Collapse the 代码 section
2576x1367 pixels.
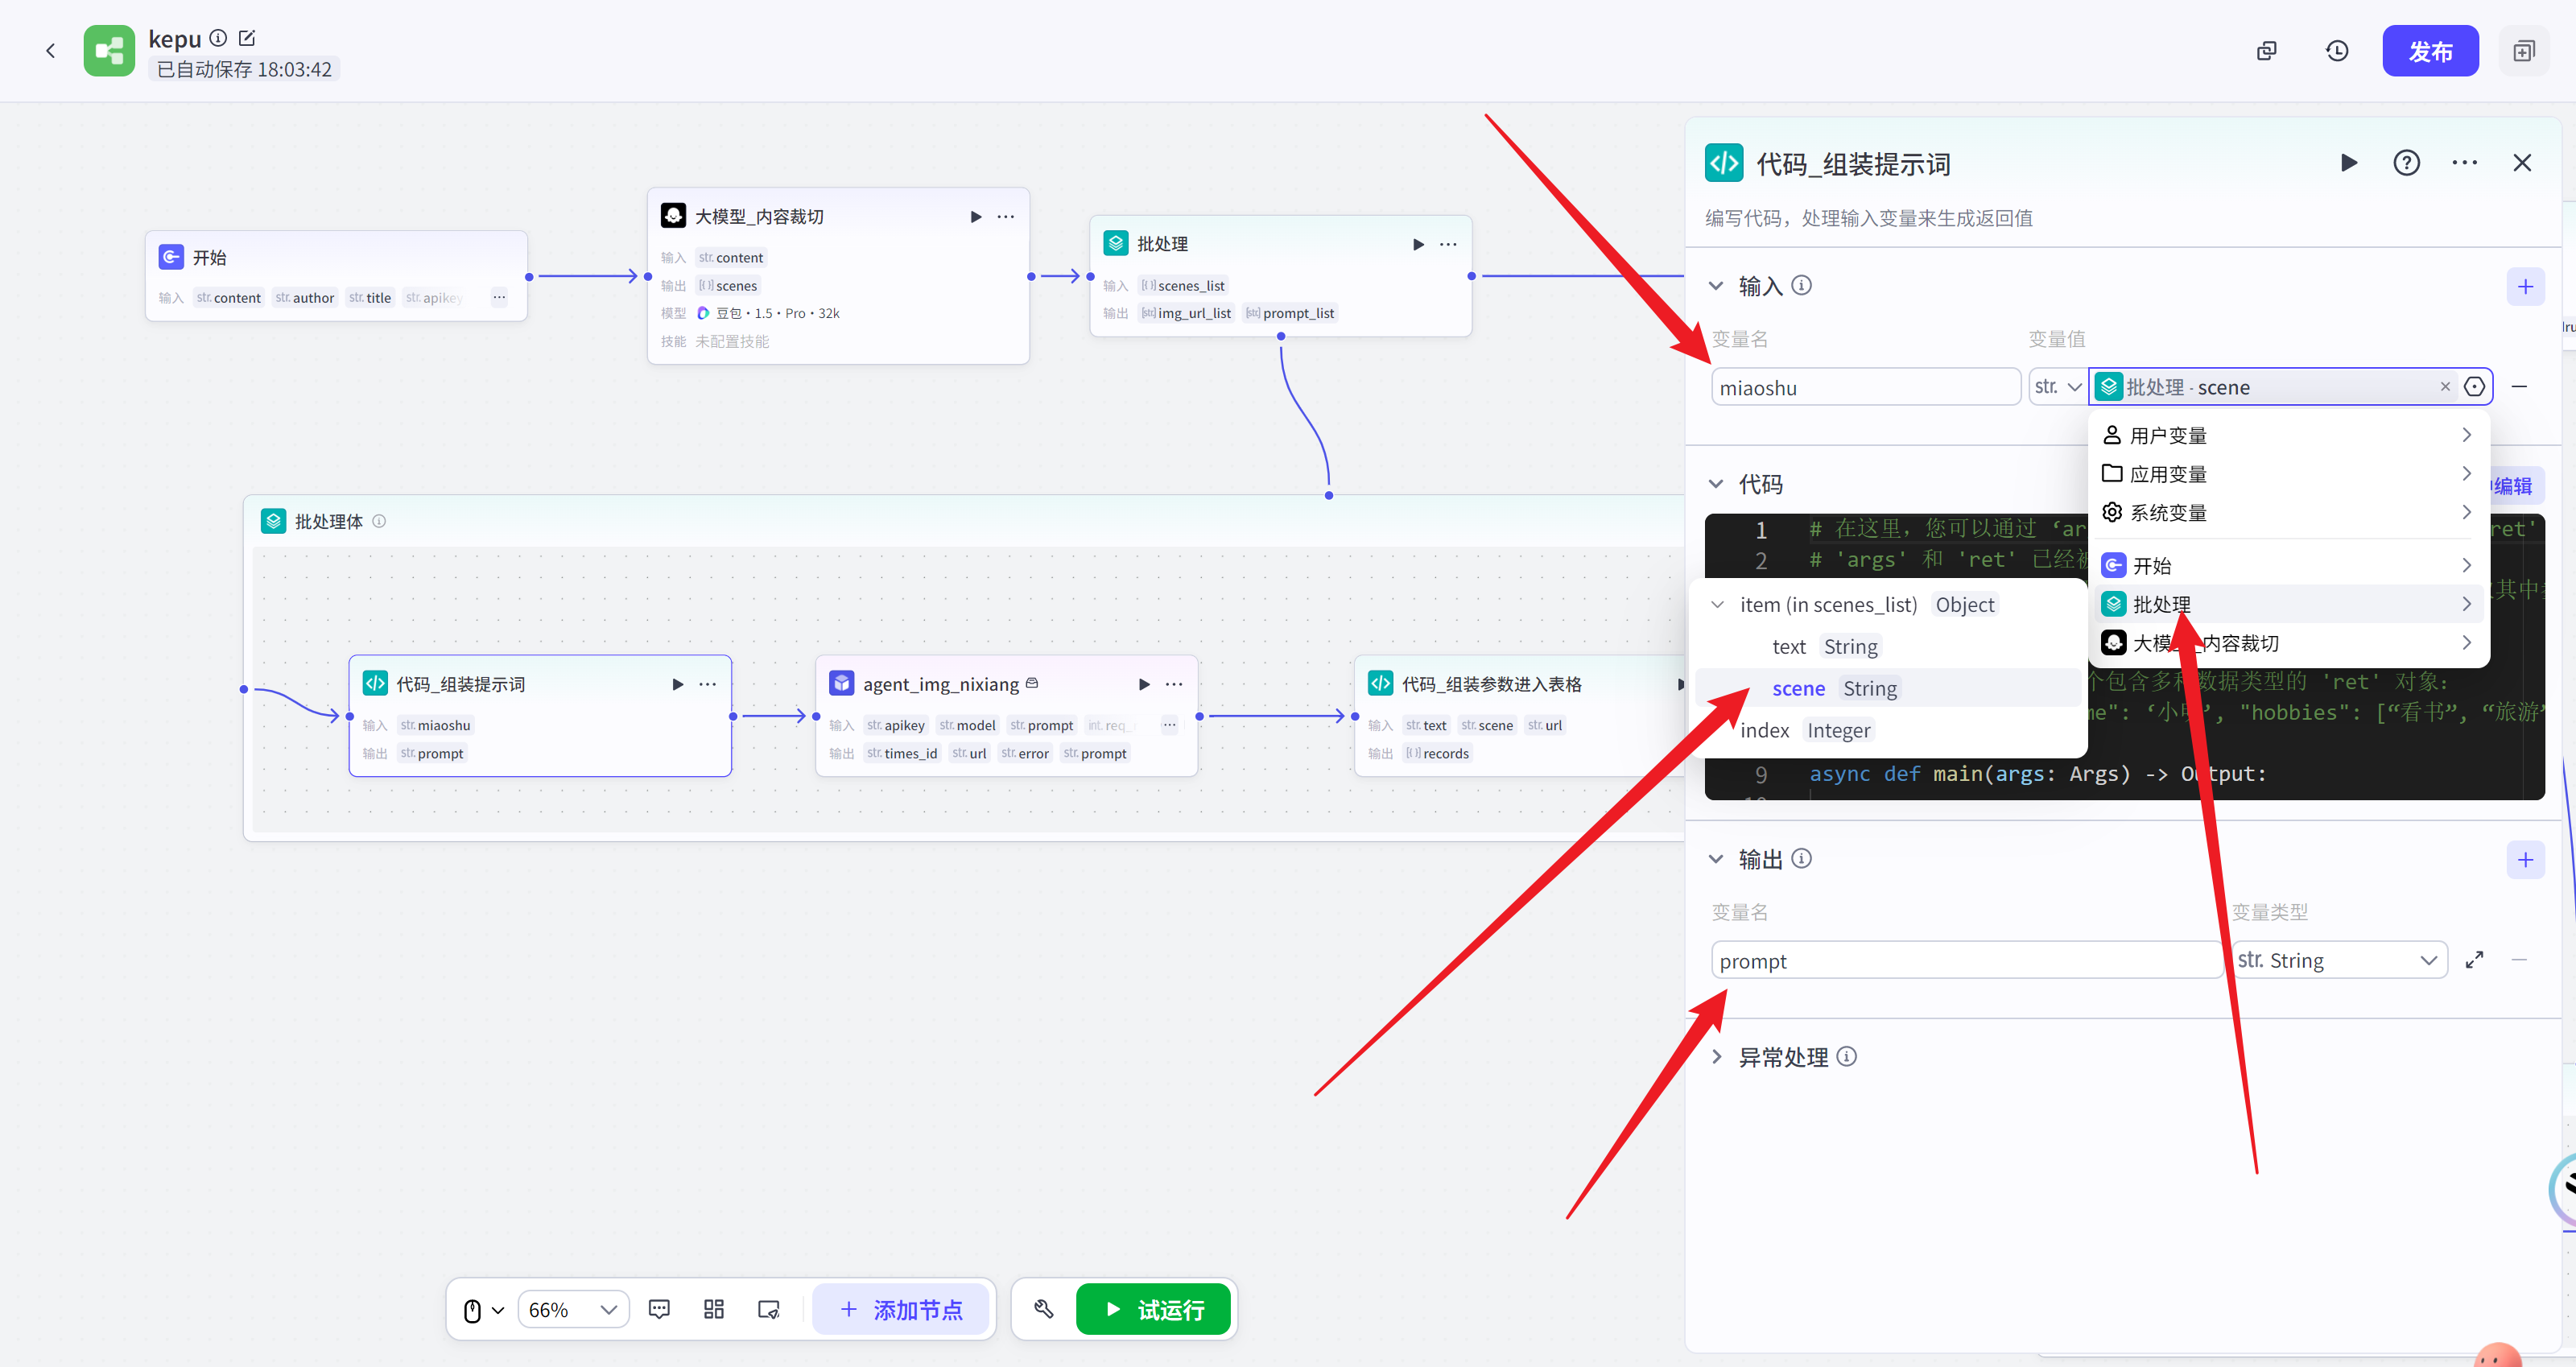[1716, 485]
